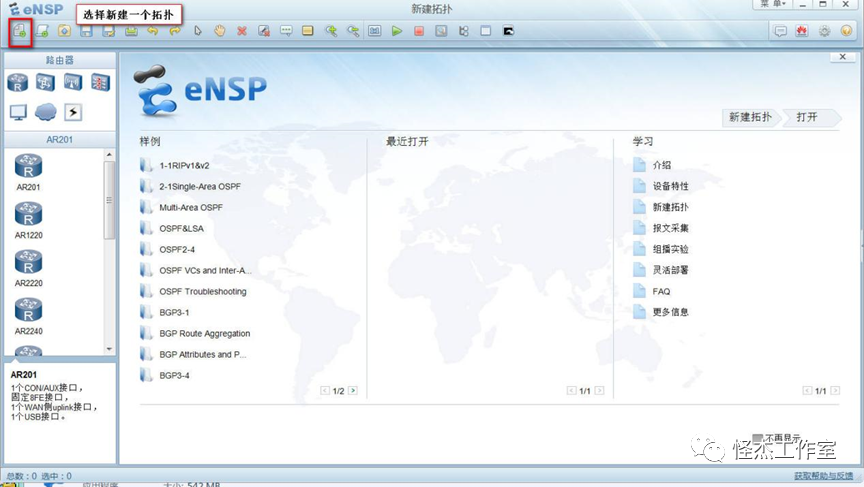This screenshot has height=487, width=864.
Task: Open the console window toolbar icon
Action: pyautogui.click(x=508, y=31)
